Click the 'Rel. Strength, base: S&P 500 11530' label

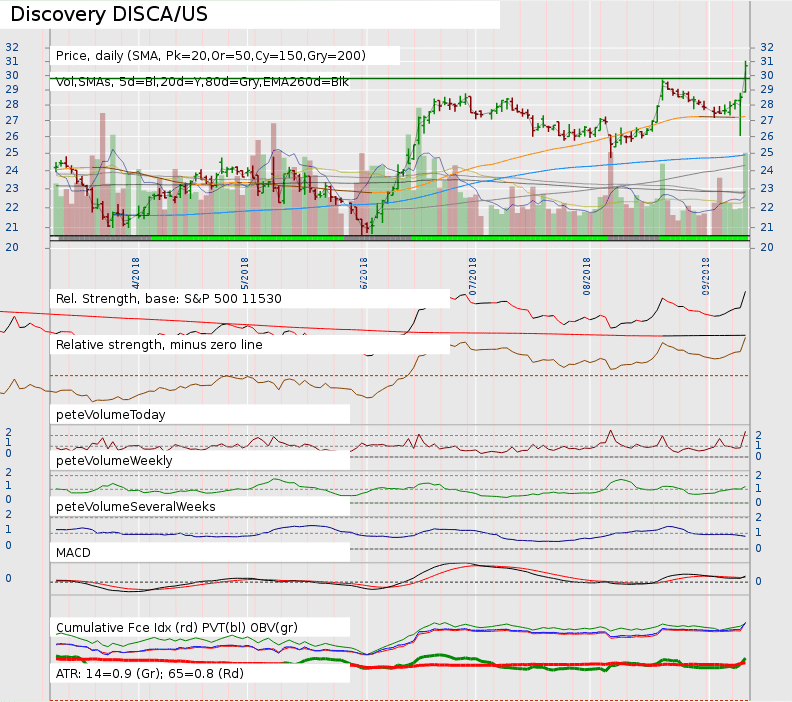[169, 298]
